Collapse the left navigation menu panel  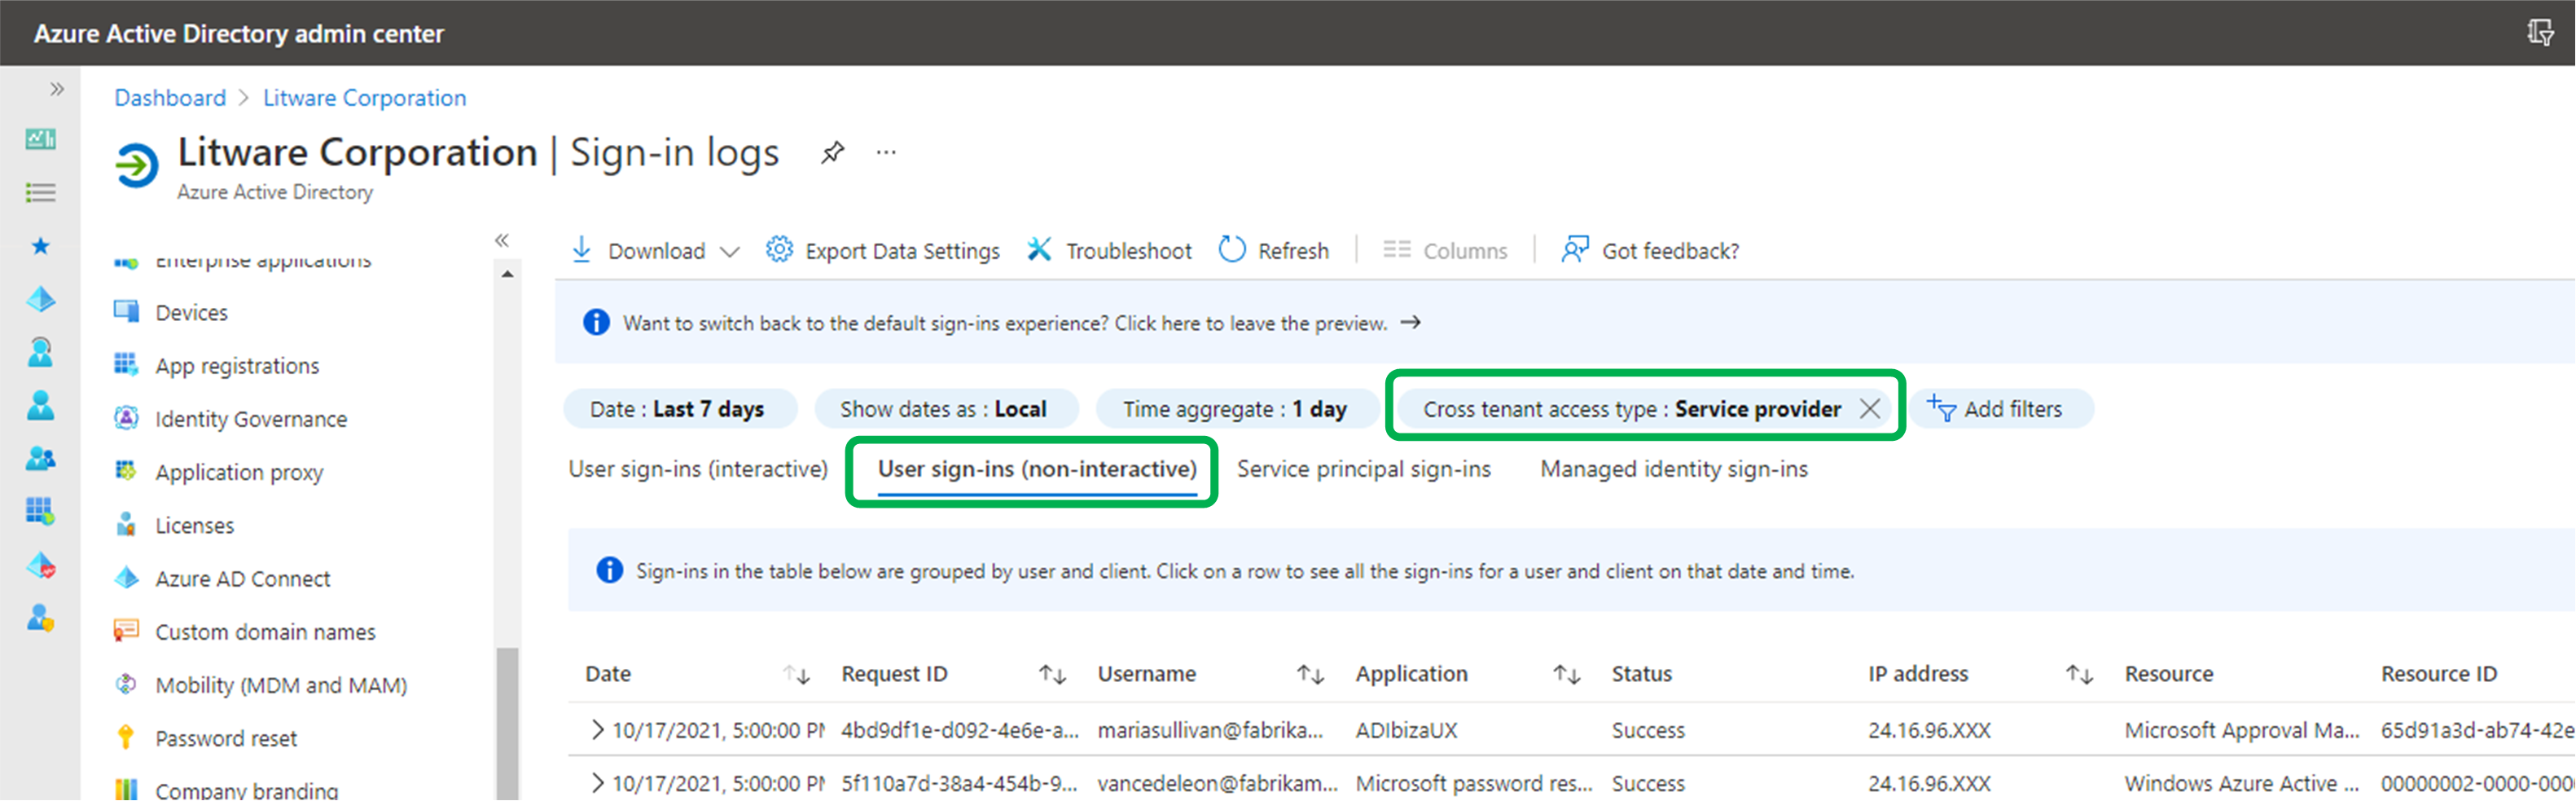click(x=502, y=240)
